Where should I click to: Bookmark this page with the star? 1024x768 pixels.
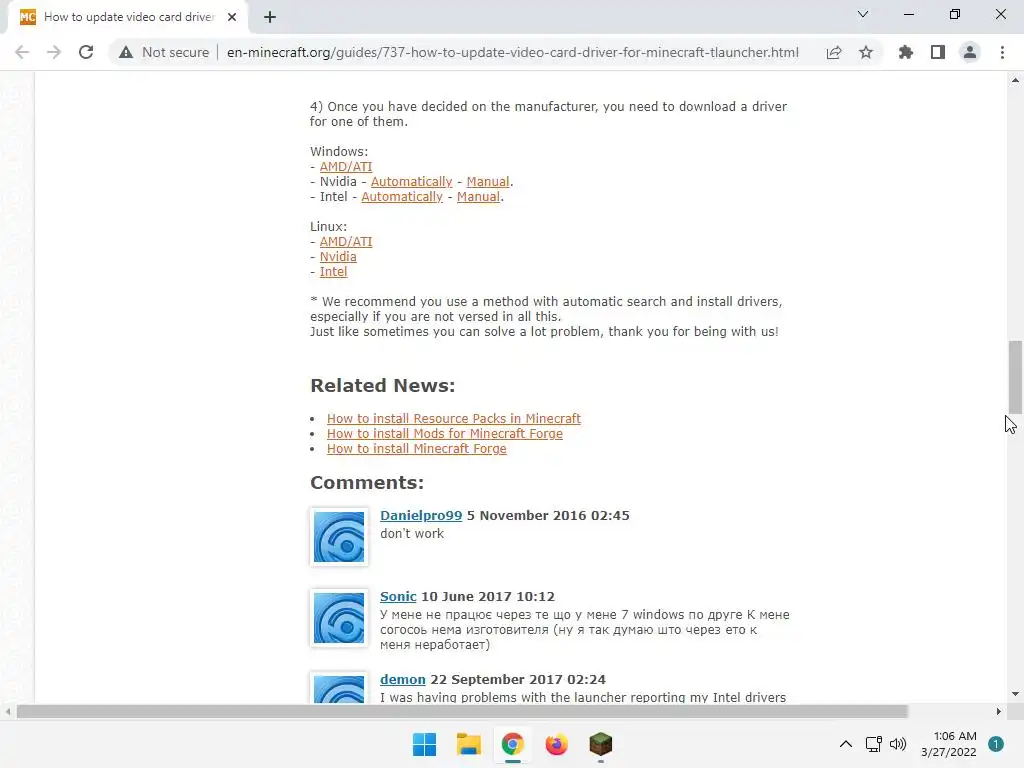click(x=866, y=52)
